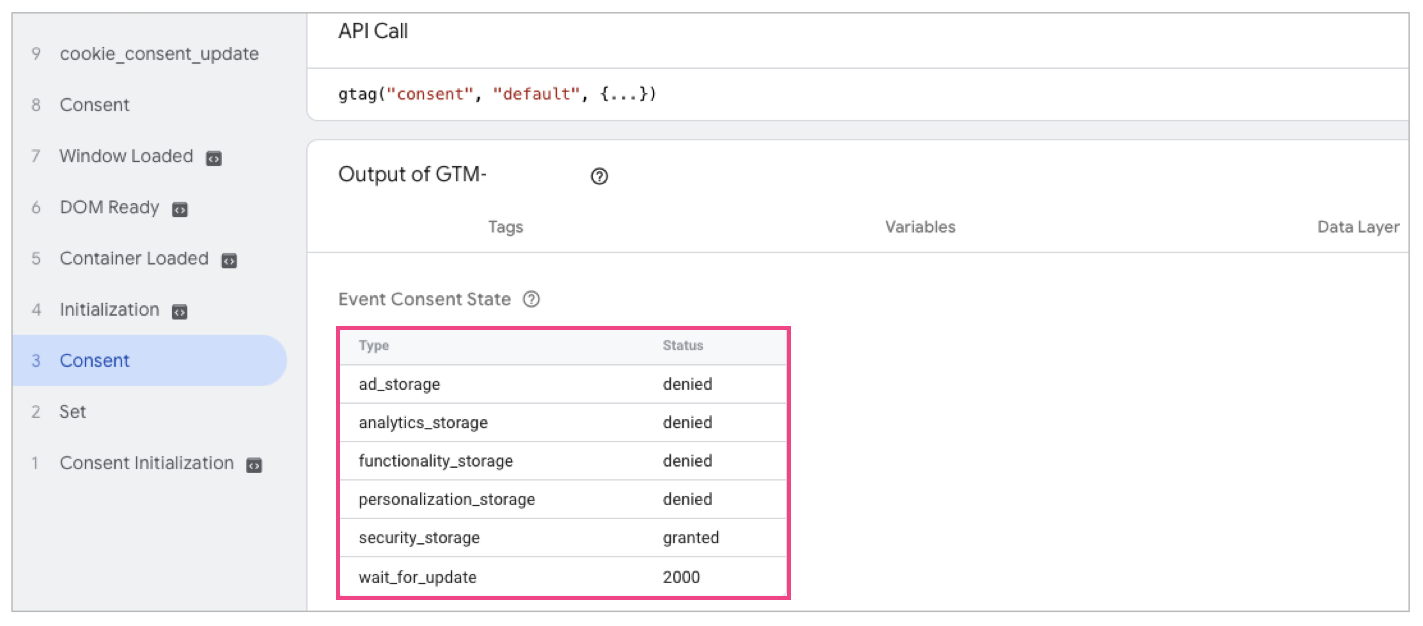
Task: Select the Set event
Action: [73, 412]
